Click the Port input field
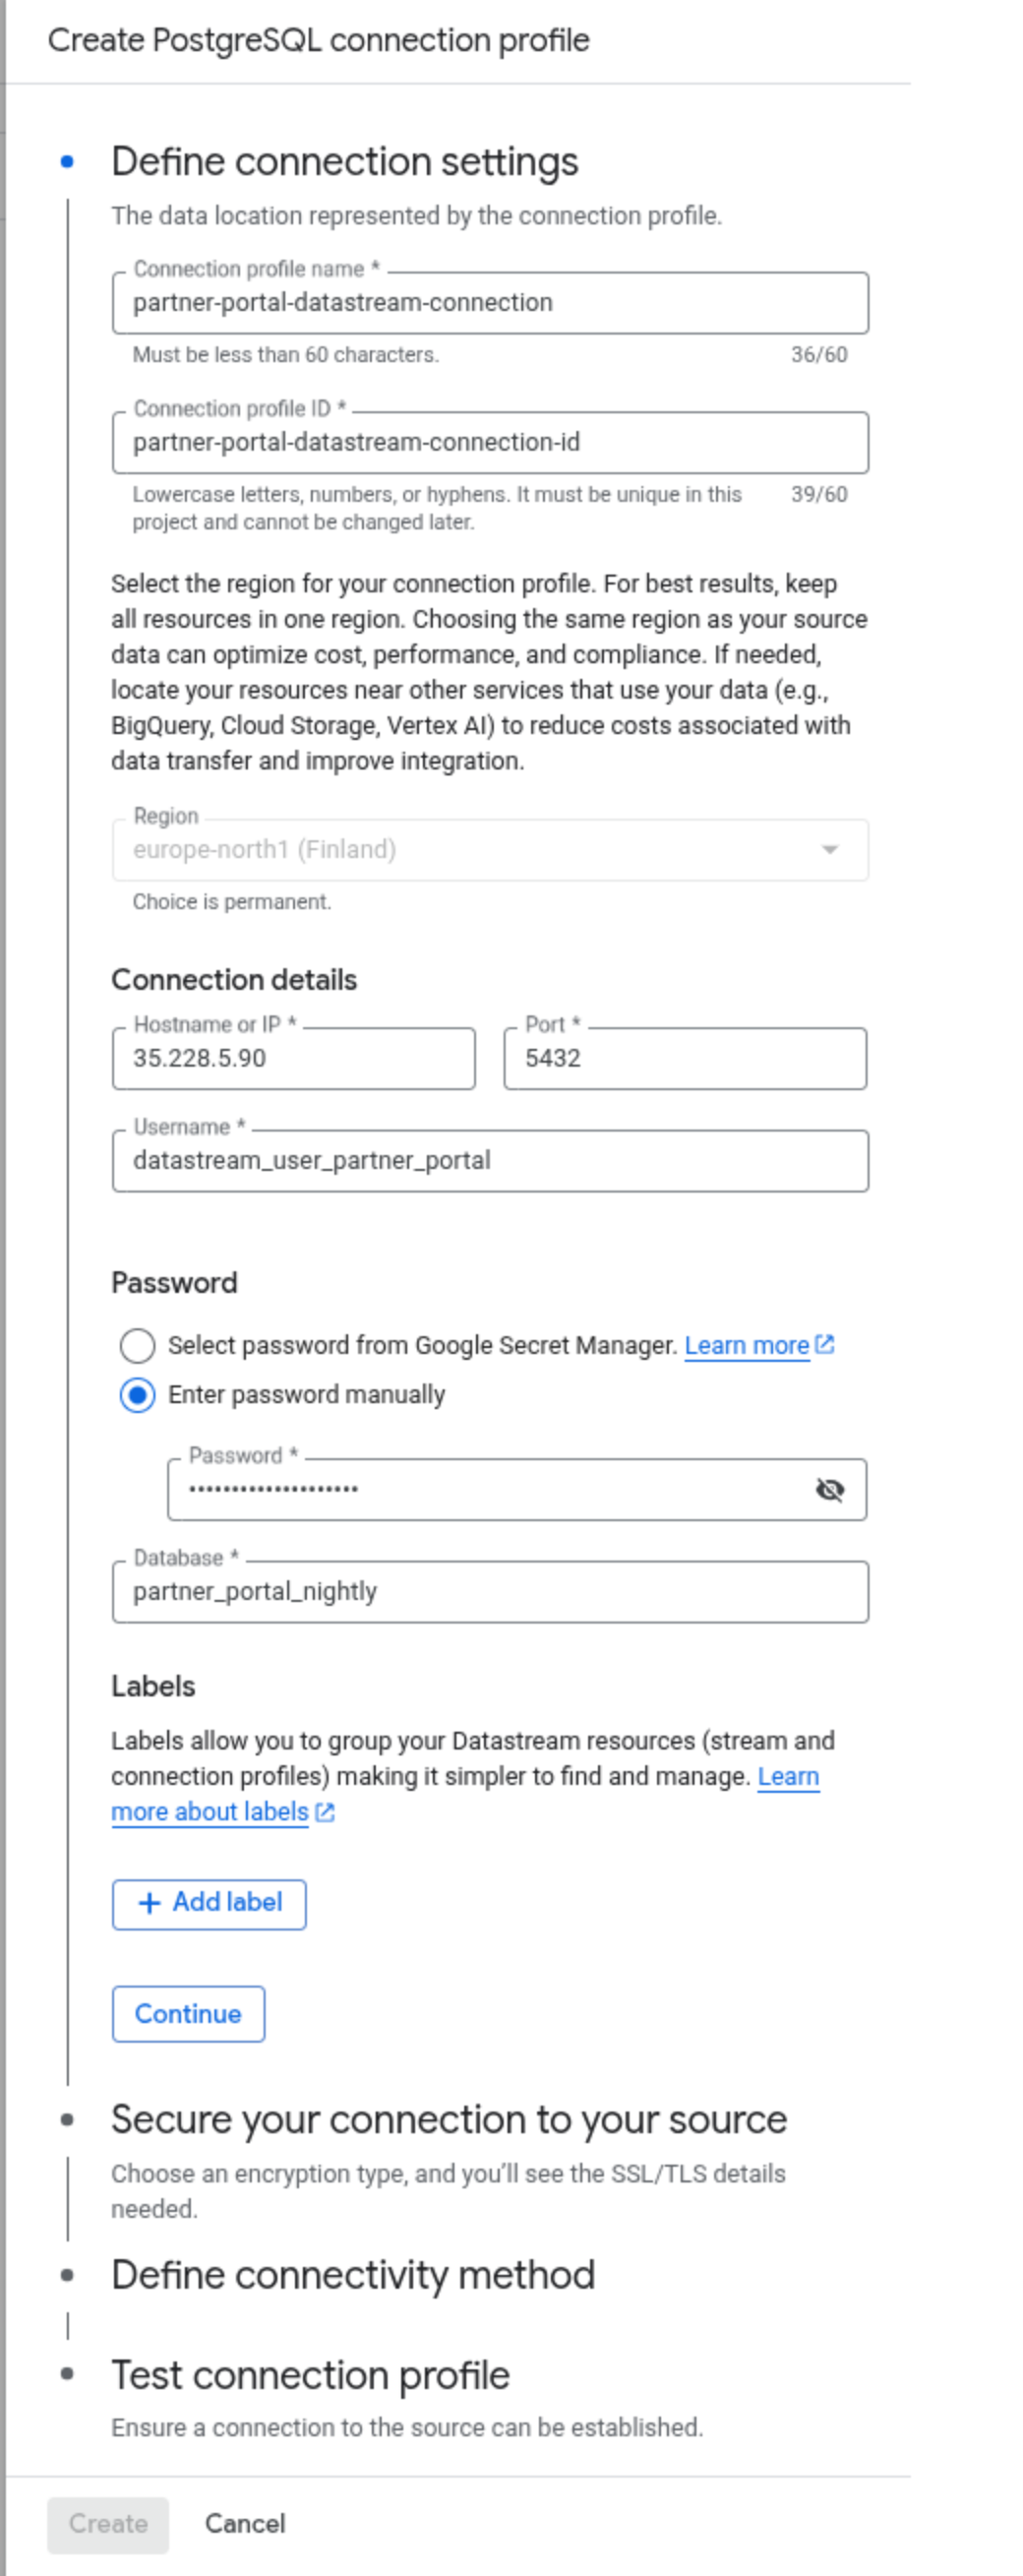This screenshot has height=2576, width=1023. click(685, 1059)
